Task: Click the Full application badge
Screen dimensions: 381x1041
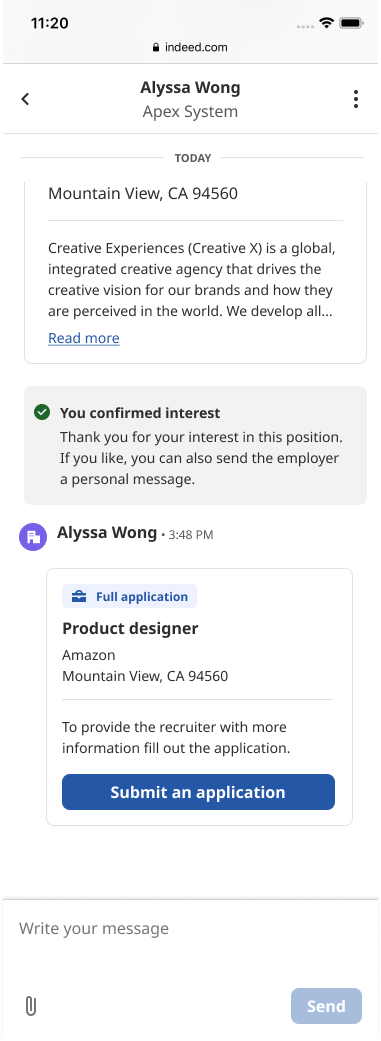Action: [129, 596]
